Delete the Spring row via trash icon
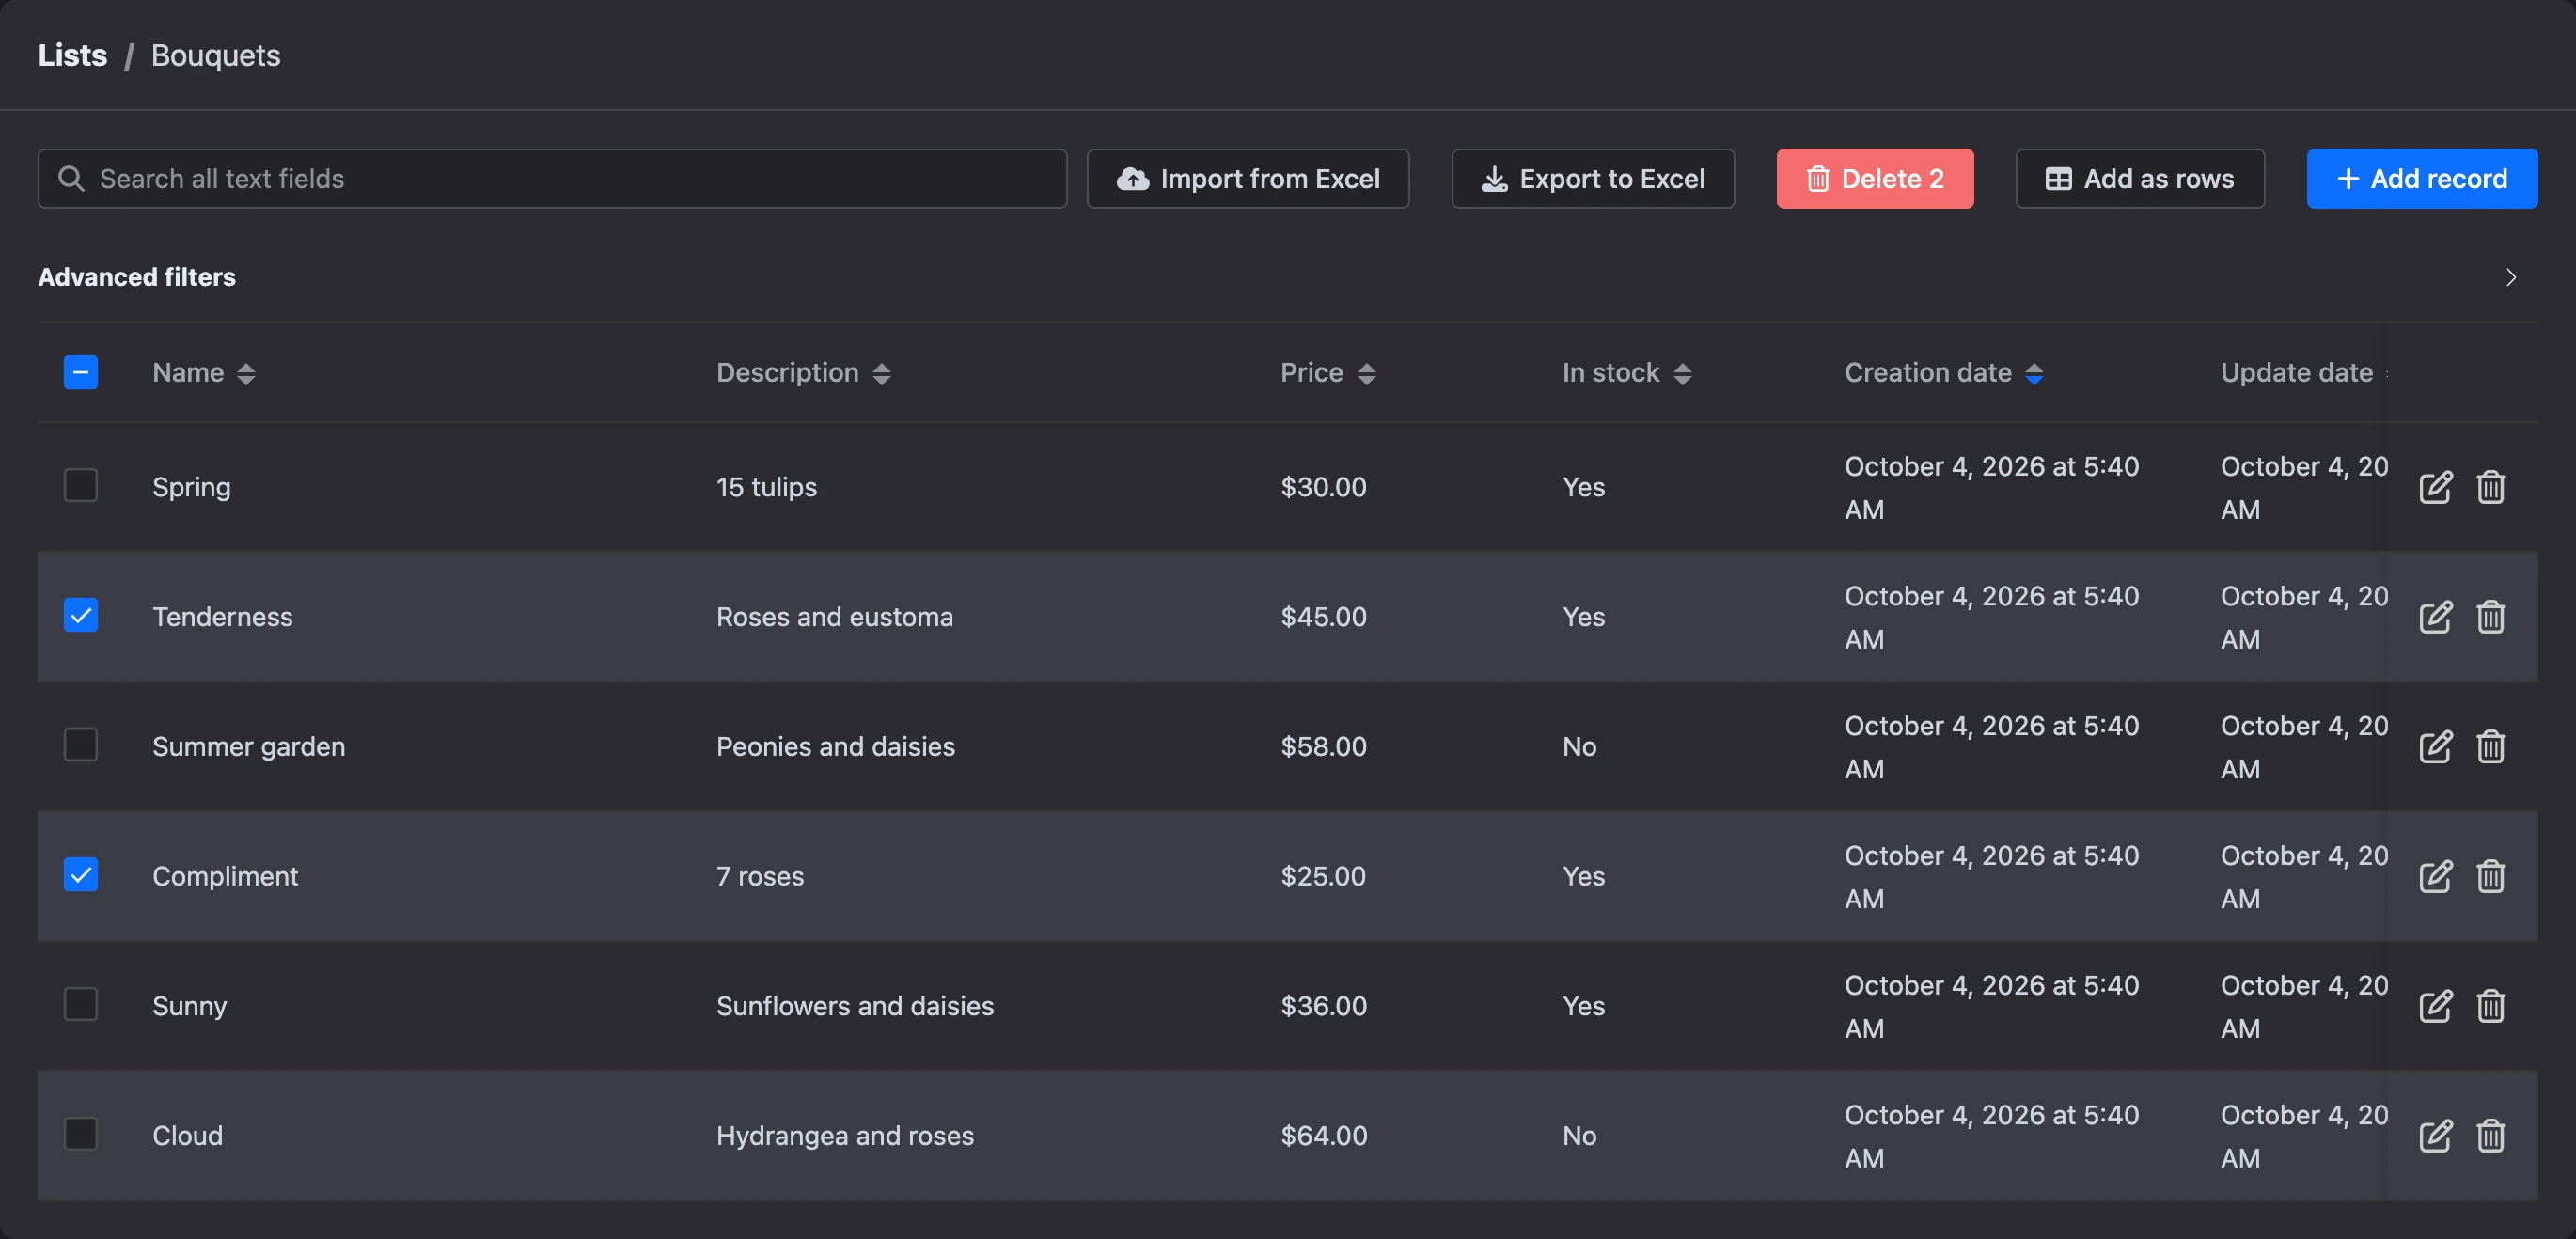The width and height of the screenshot is (2576, 1239). point(2490,487)
